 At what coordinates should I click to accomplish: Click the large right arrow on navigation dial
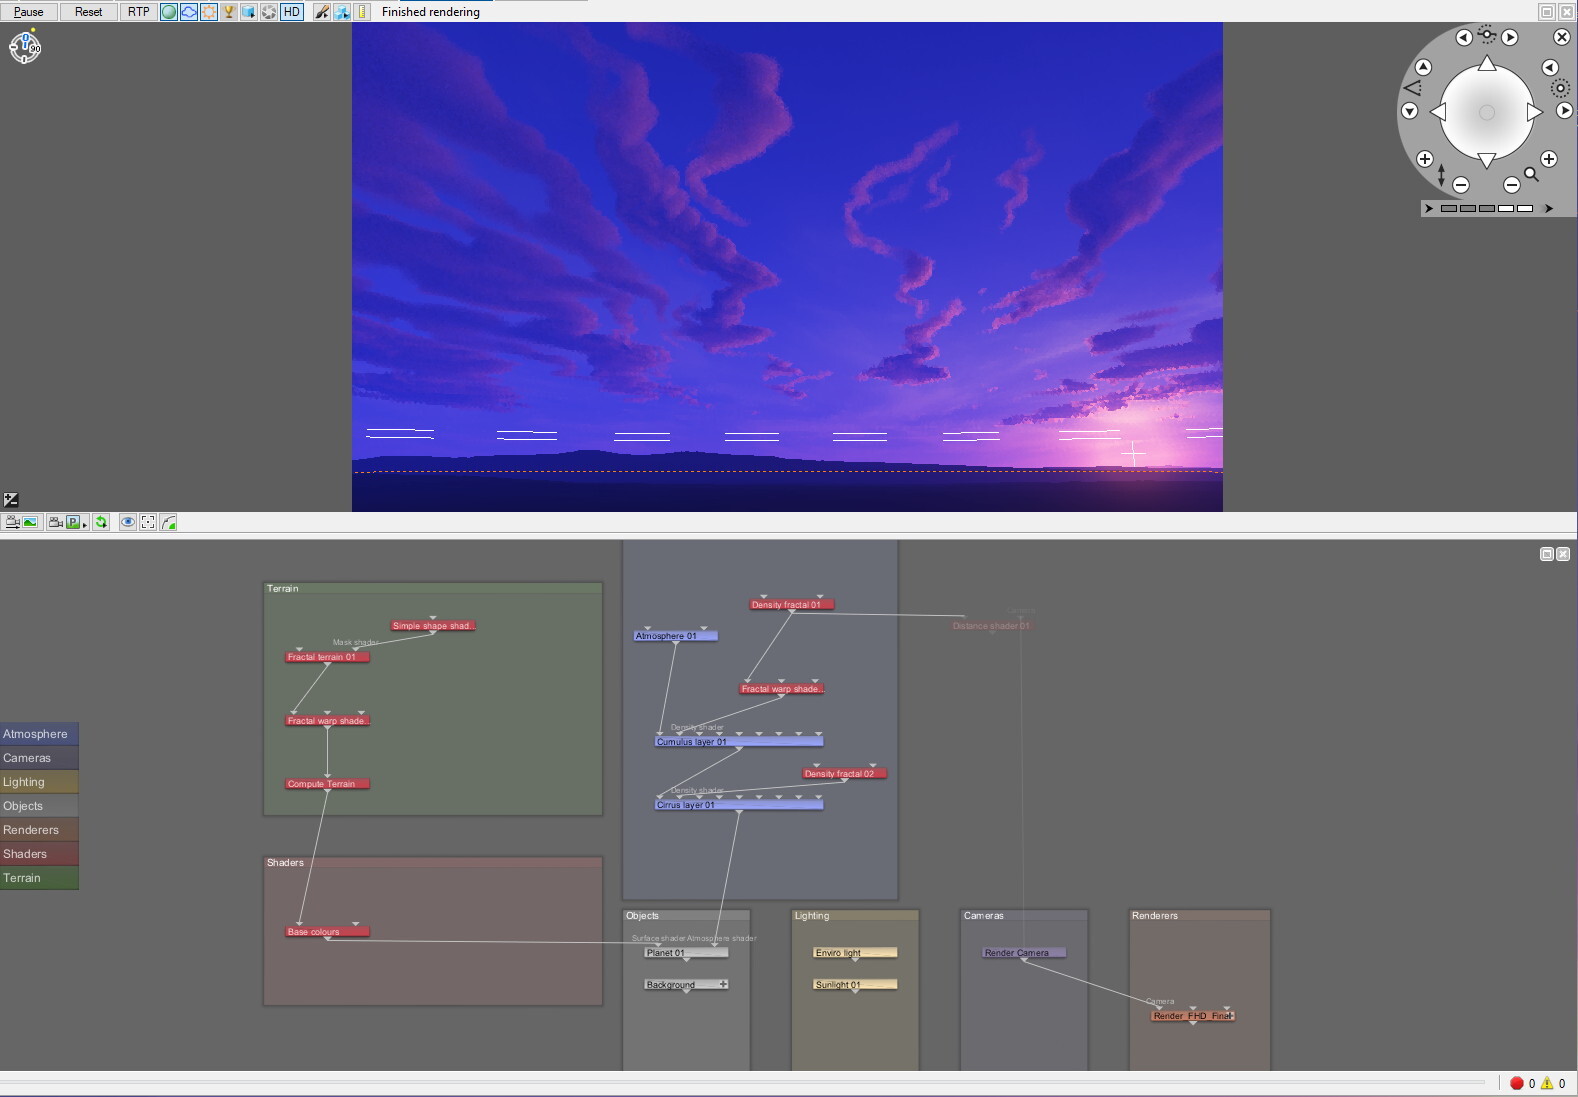click(1535, 112)
